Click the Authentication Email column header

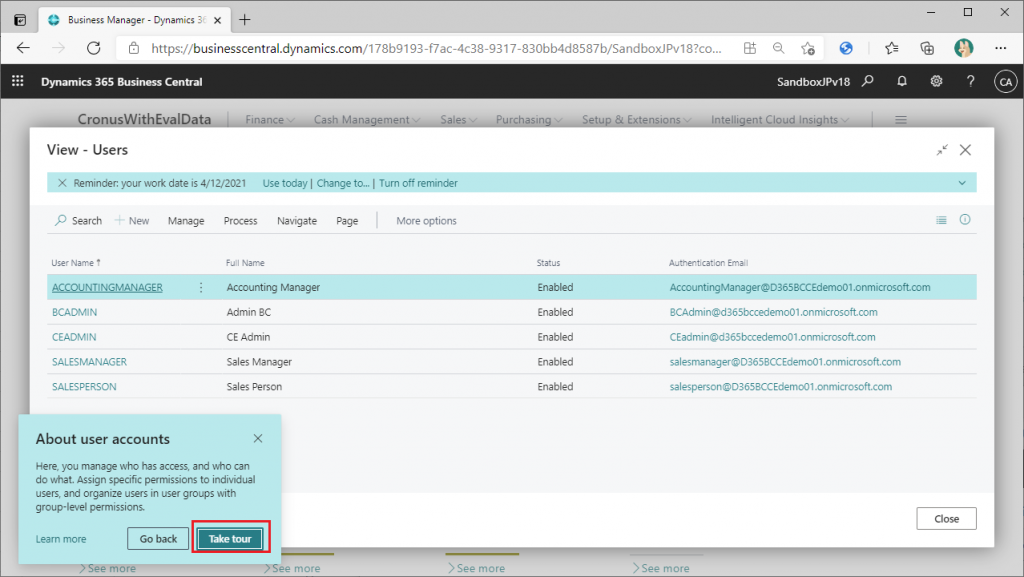point(708,262)
